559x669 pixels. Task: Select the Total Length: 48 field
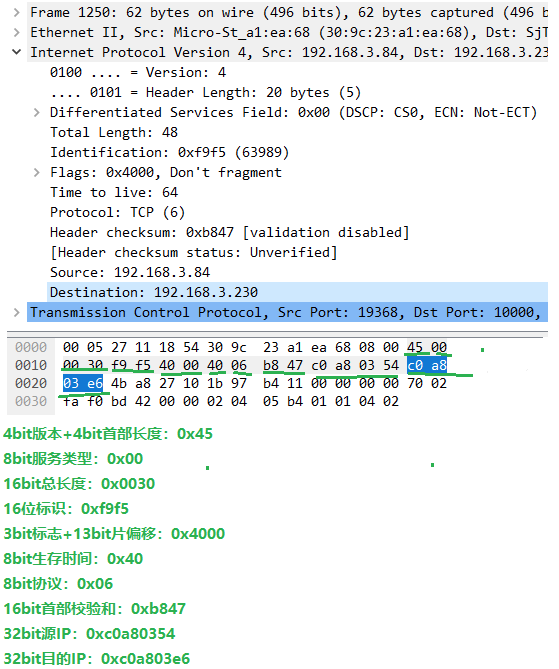coord(297,132)
